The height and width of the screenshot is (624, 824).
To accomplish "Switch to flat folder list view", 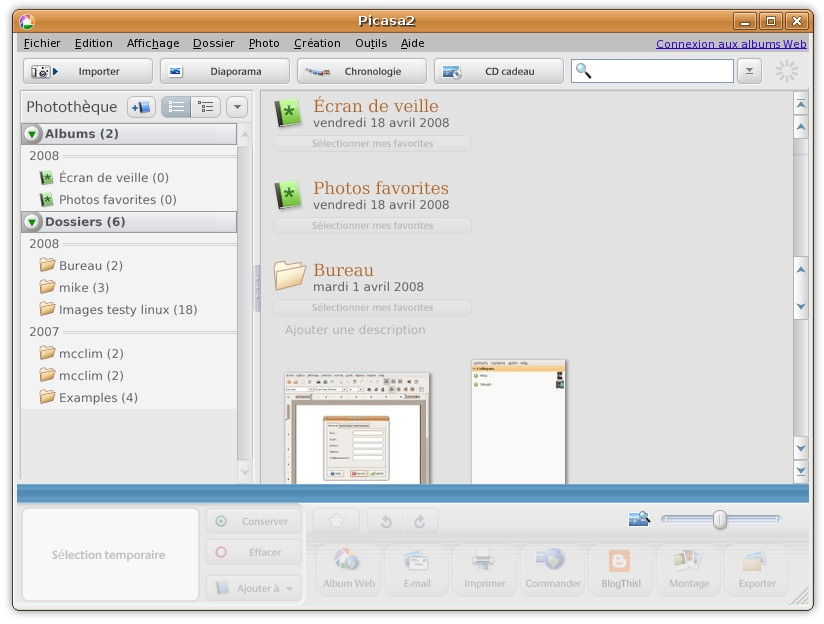I will click(x=175, y=106).
